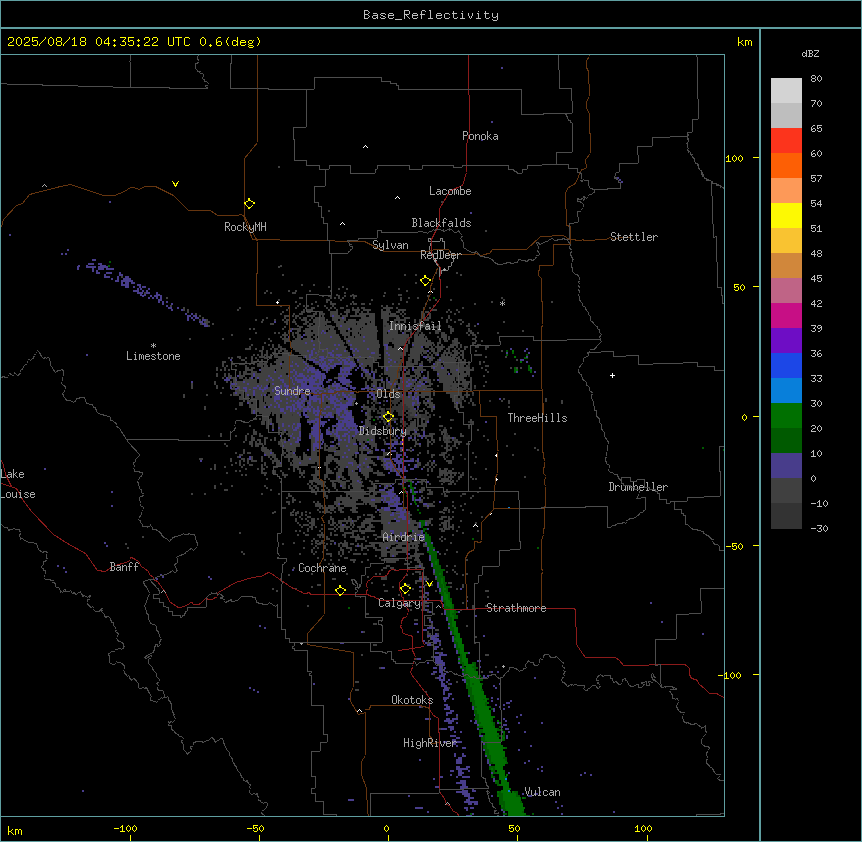Click the Sundre label
Image resolution: width=862 pixels, height=842 pixels.
(292, 391)
